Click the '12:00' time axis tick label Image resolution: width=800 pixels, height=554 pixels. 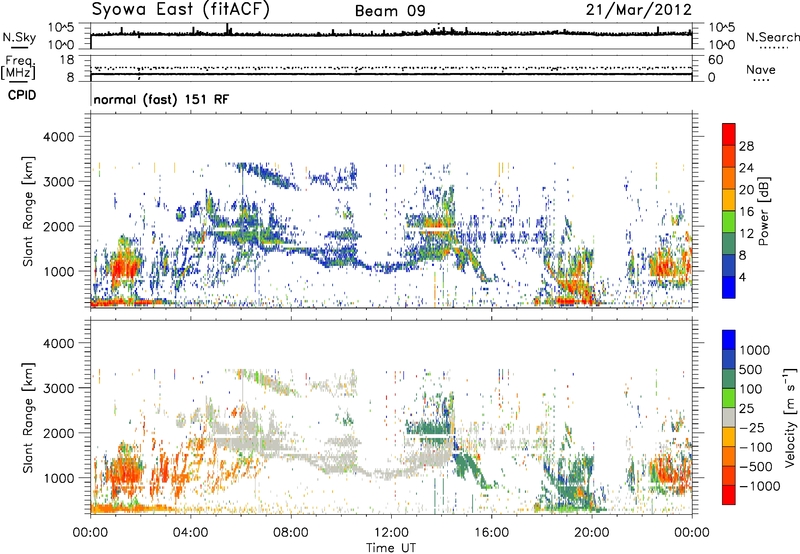pos(391,533)
